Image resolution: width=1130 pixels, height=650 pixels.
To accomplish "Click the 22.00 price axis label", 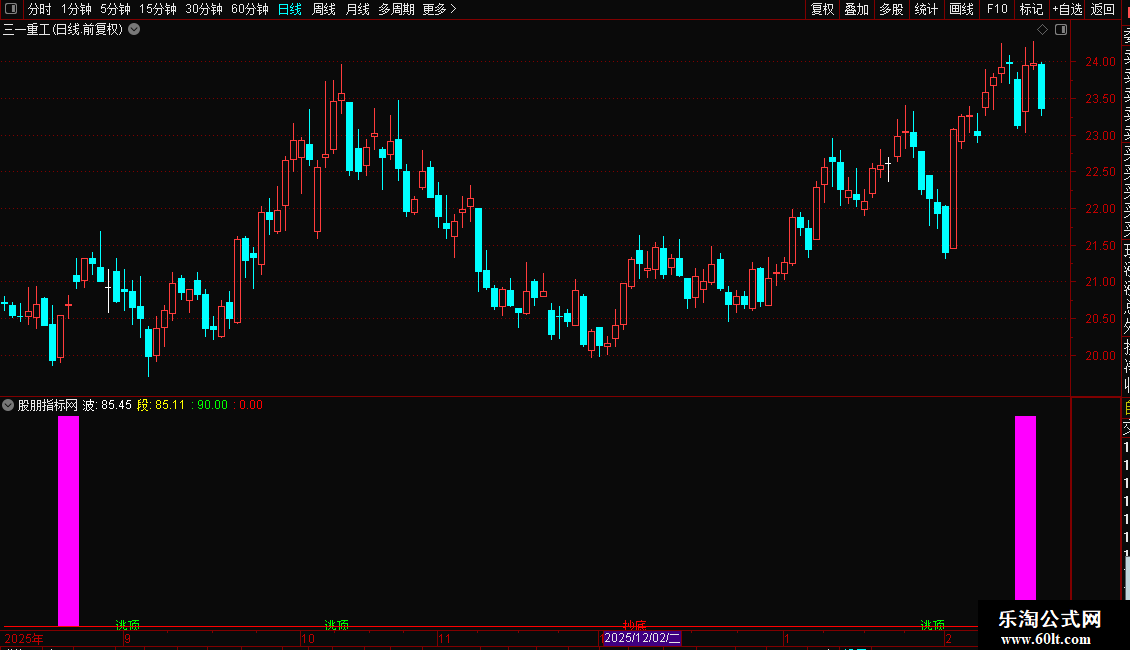I will [1100, 209].
